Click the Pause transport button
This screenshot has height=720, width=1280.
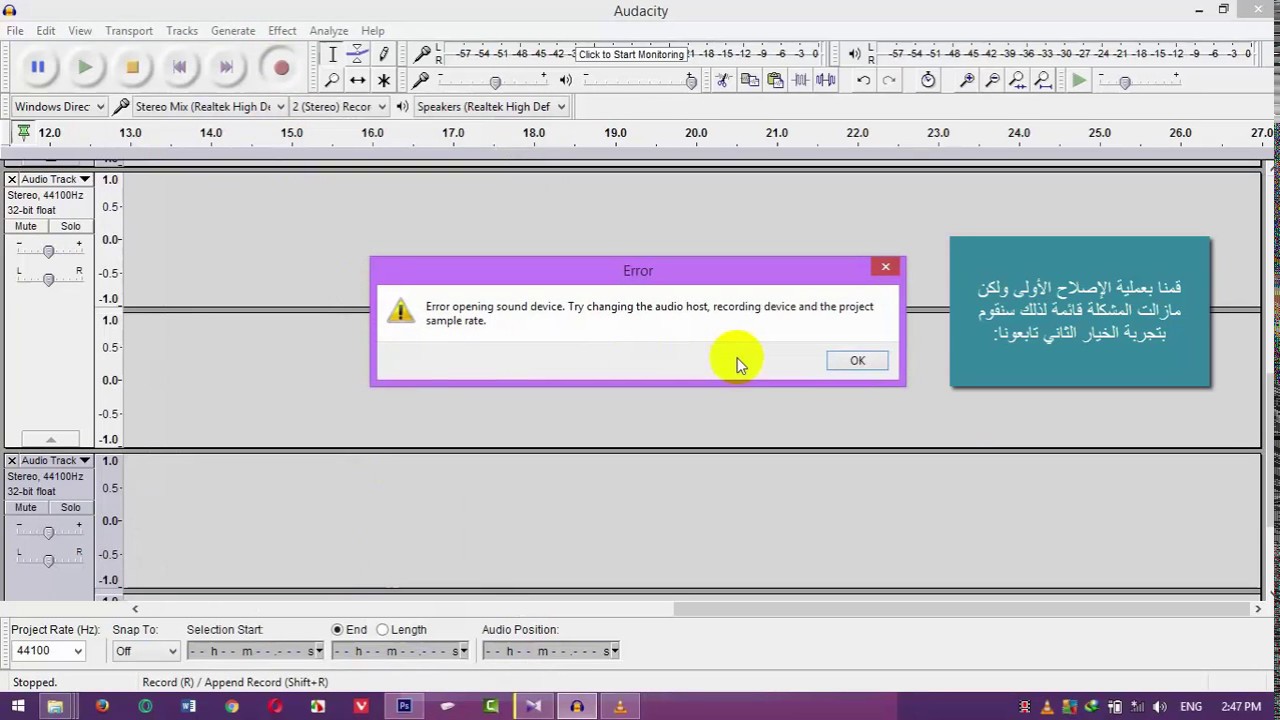38,67
